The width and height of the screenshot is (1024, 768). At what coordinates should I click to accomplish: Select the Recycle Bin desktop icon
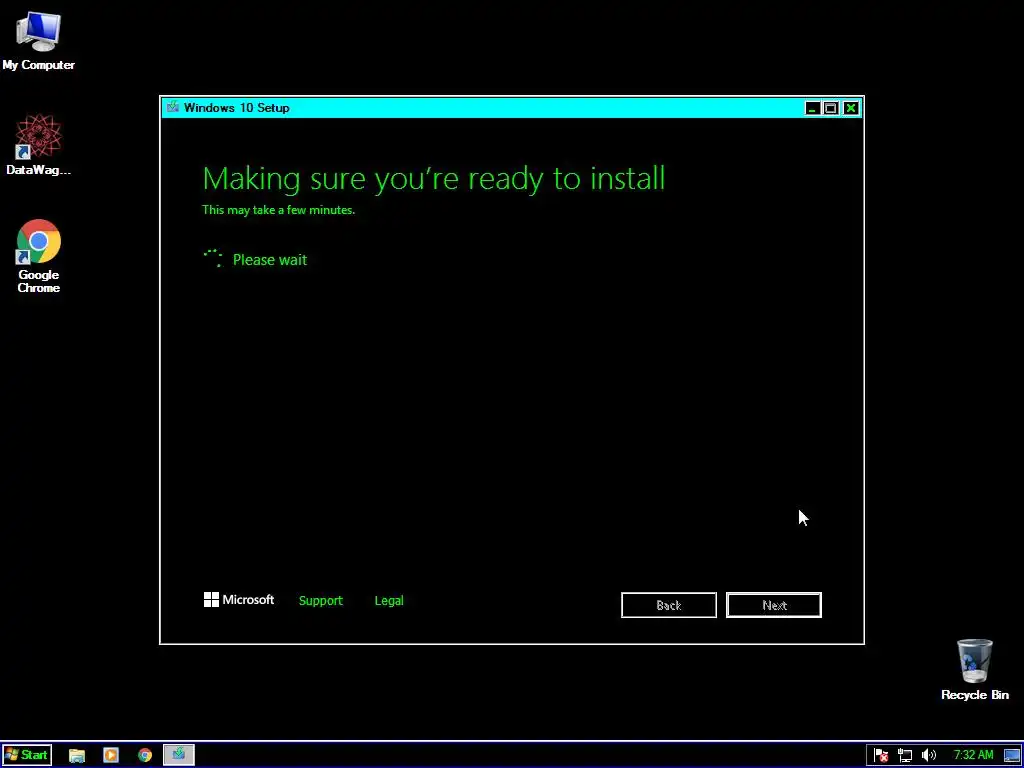(x=974, y=669)
